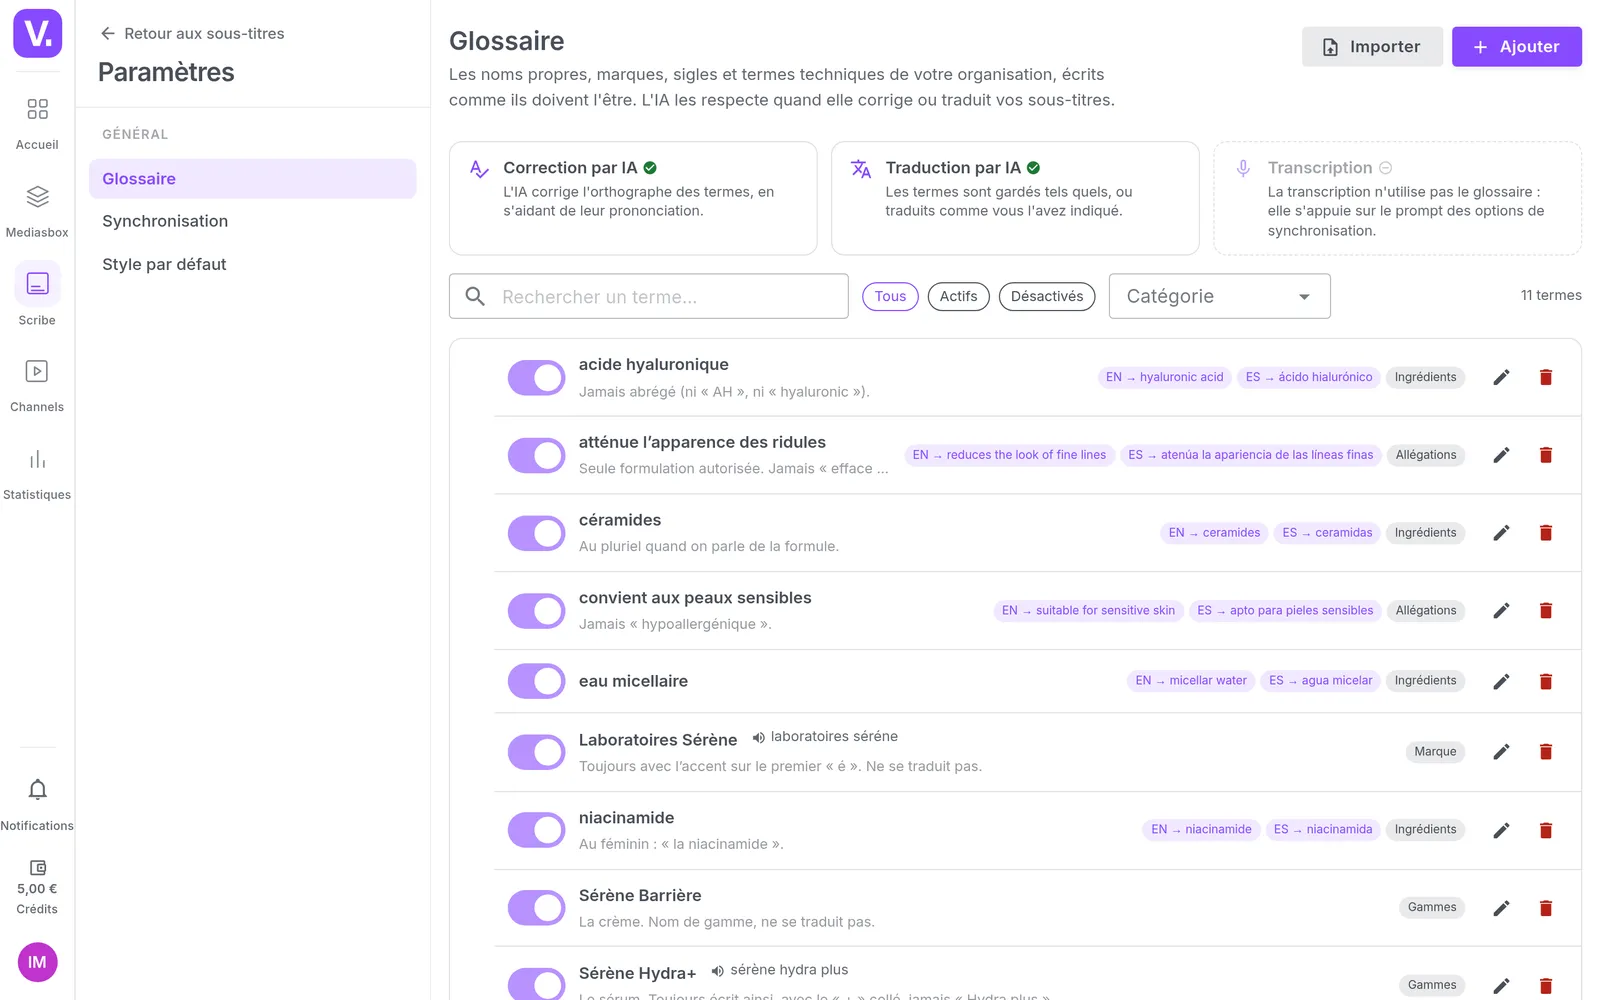Open Statistiques charts icon
The width and height of the screenshot is (1600, 1000).
37,460
